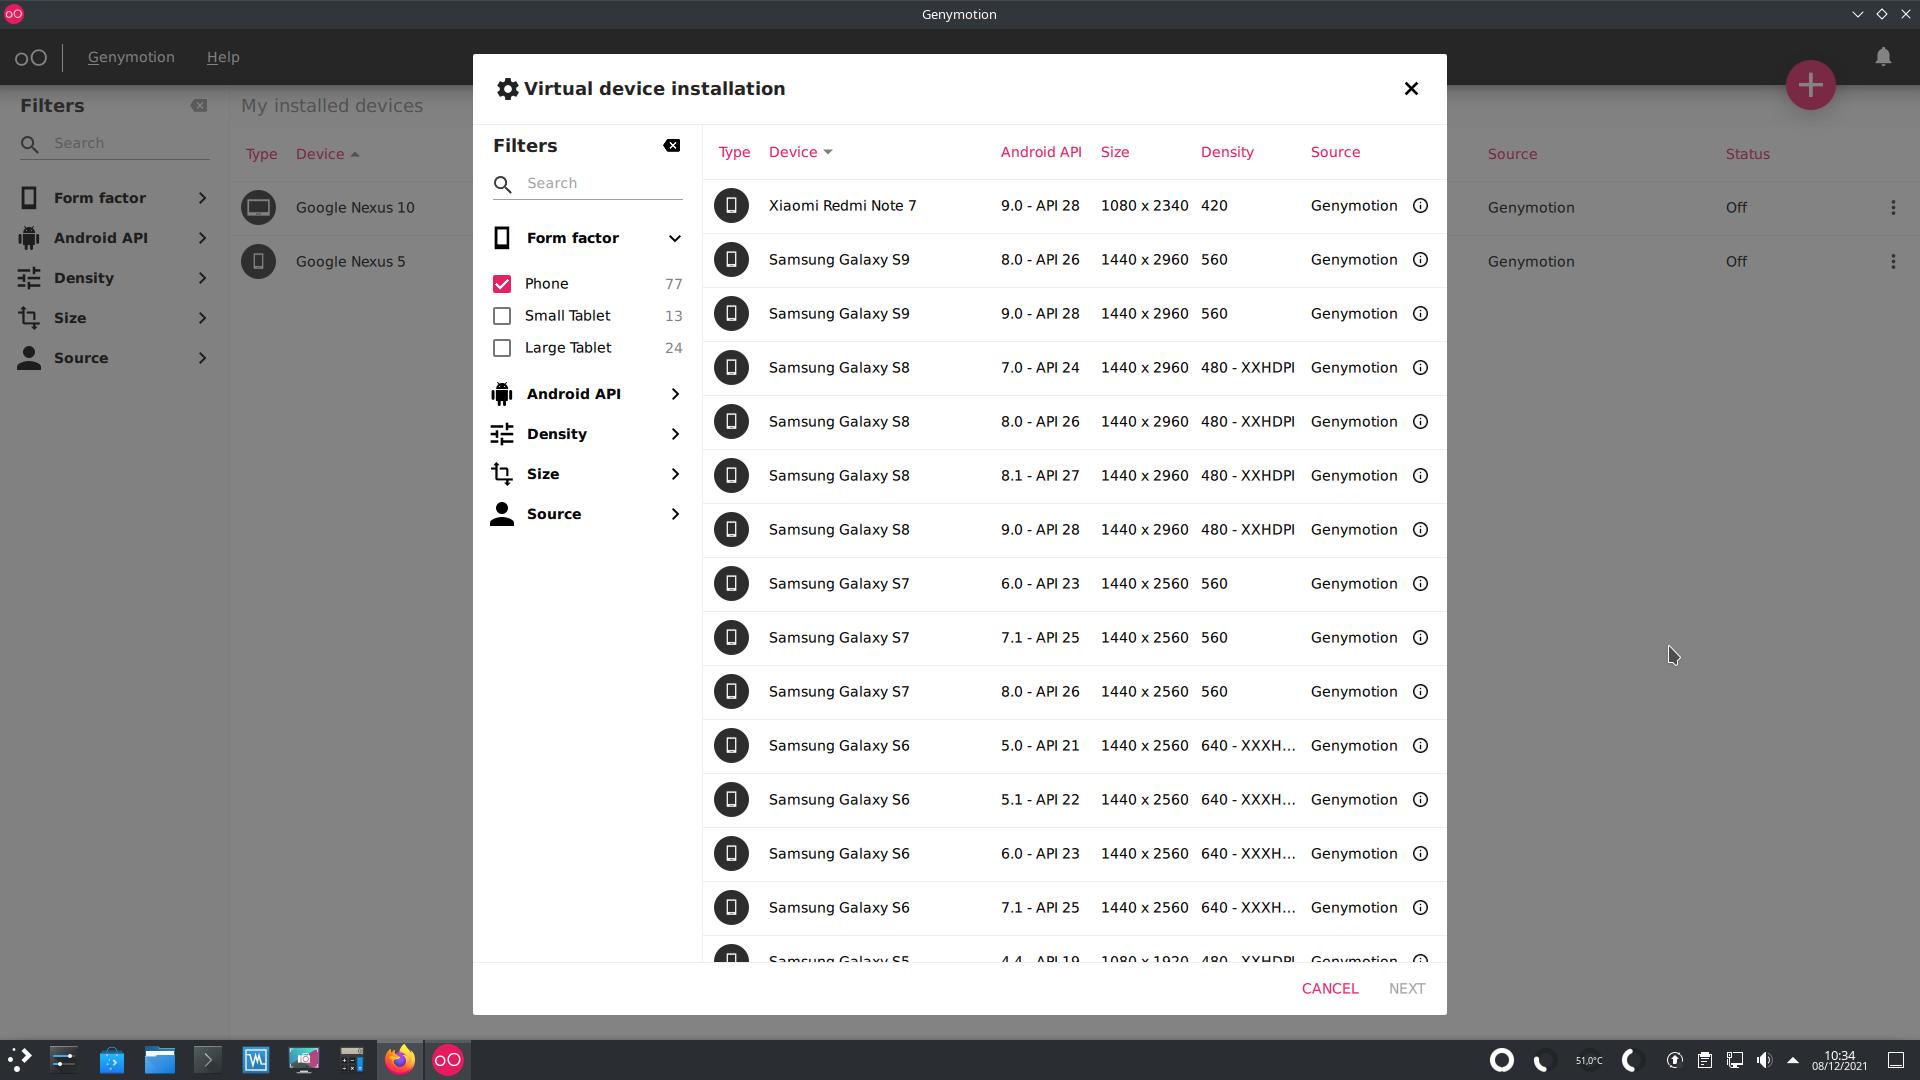Click Genymotion icon in taskbar
The image size is (1920, 1080).
click(448, 1060)
